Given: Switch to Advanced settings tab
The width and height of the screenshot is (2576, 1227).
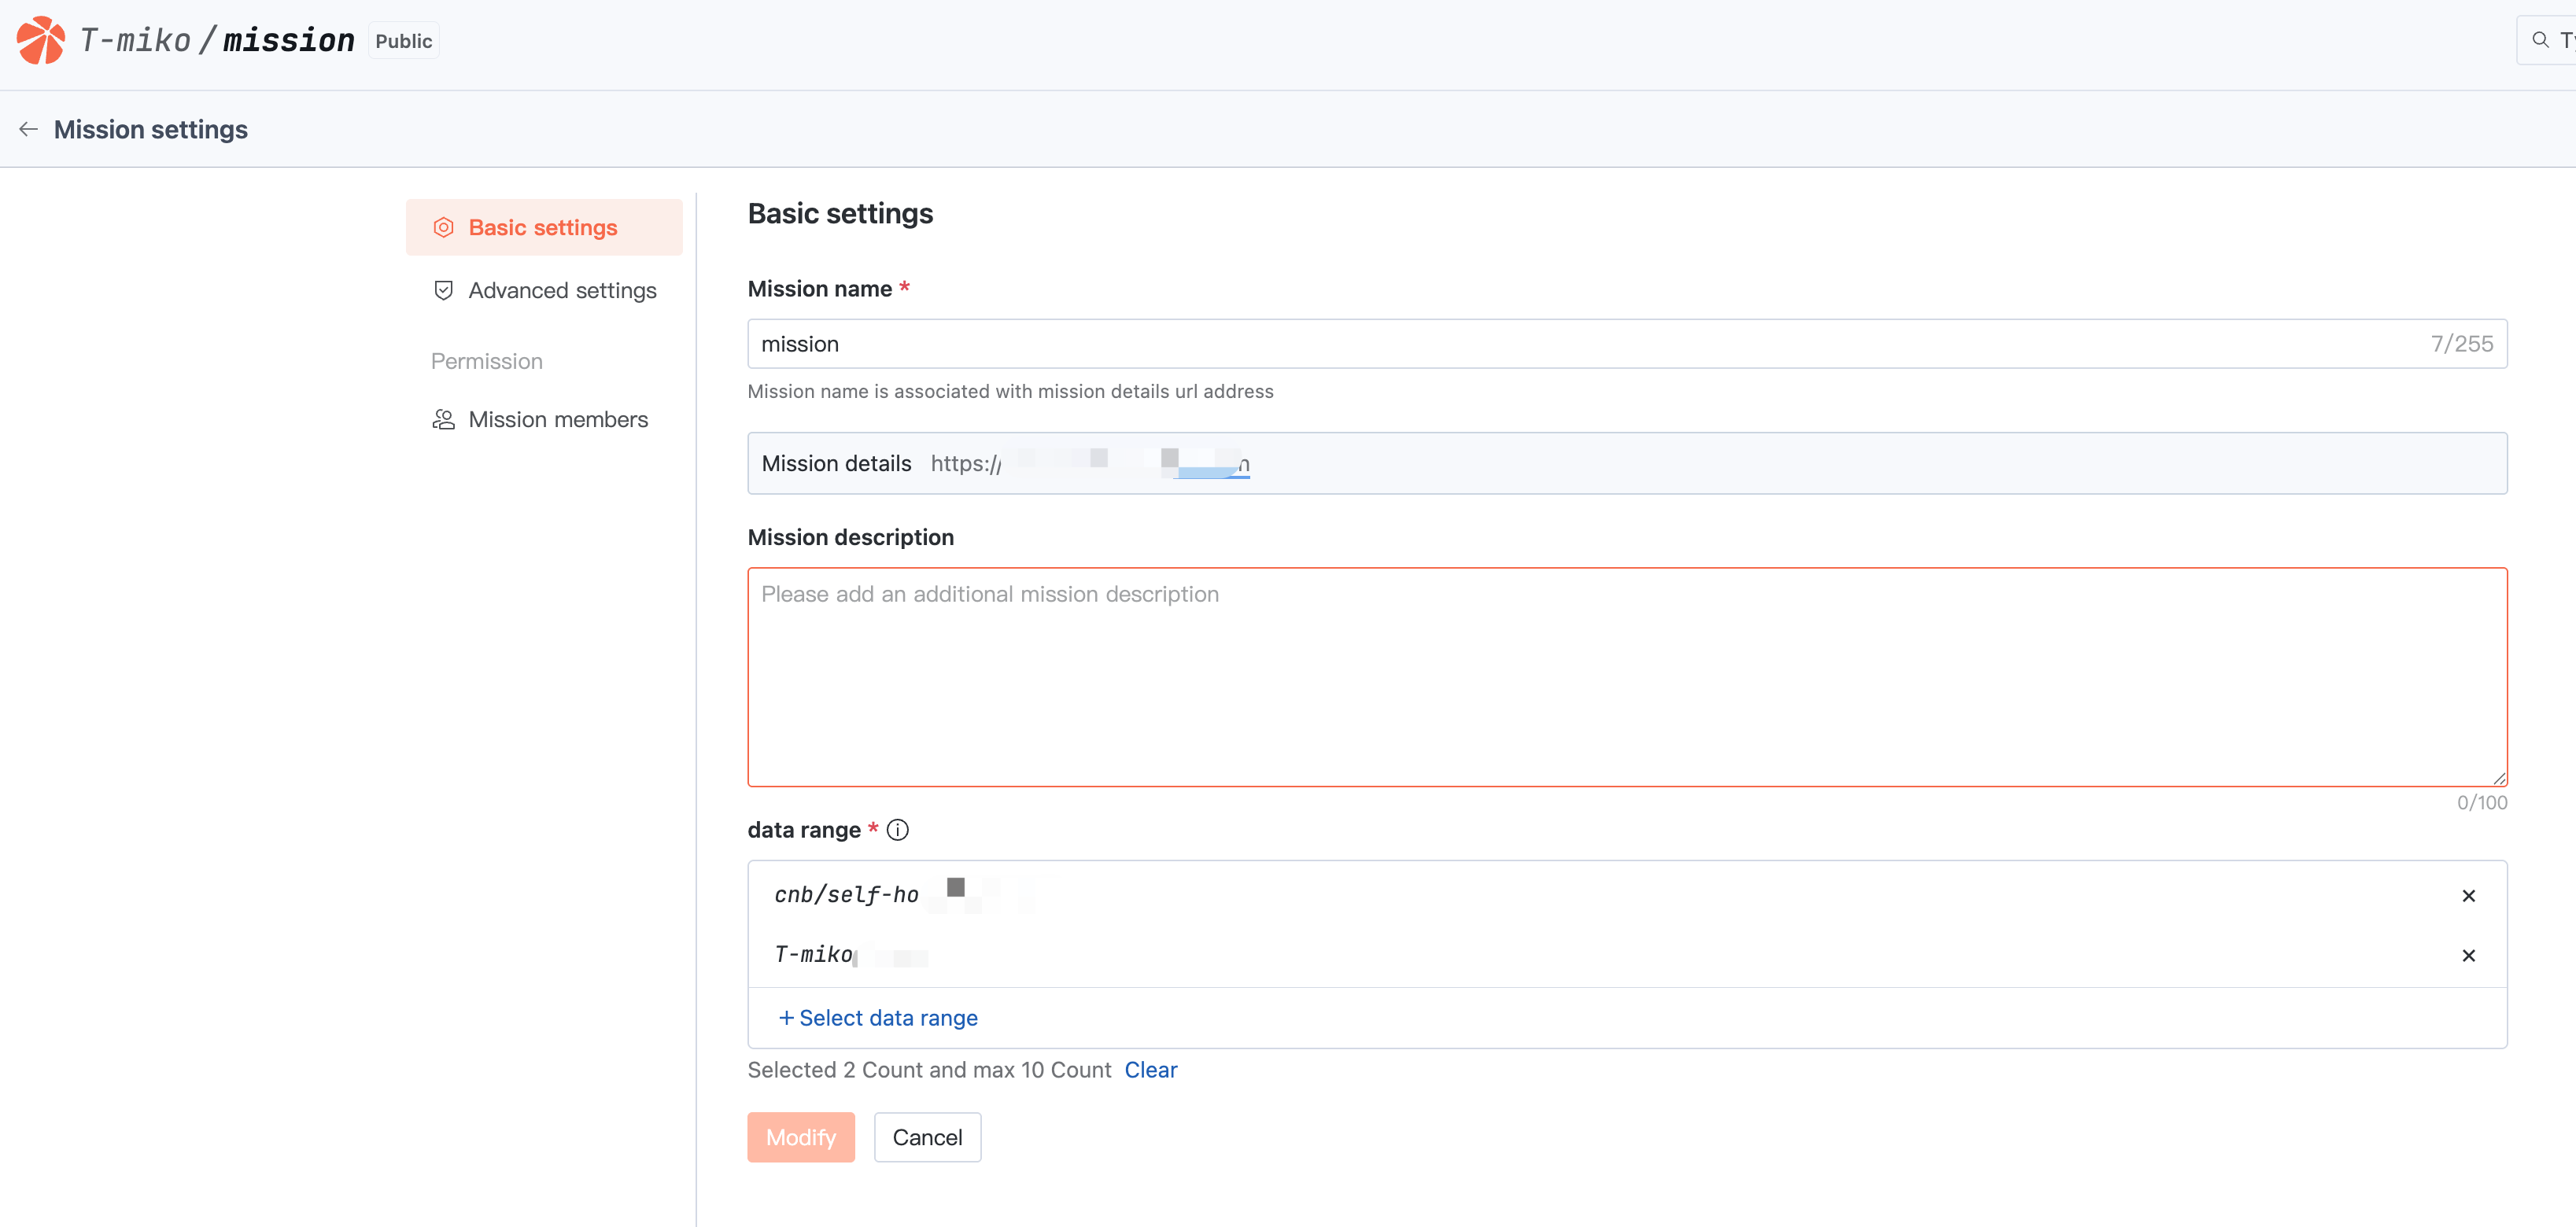Looking at the screenshot, I should pyautogui.click(x=562, y=290).
